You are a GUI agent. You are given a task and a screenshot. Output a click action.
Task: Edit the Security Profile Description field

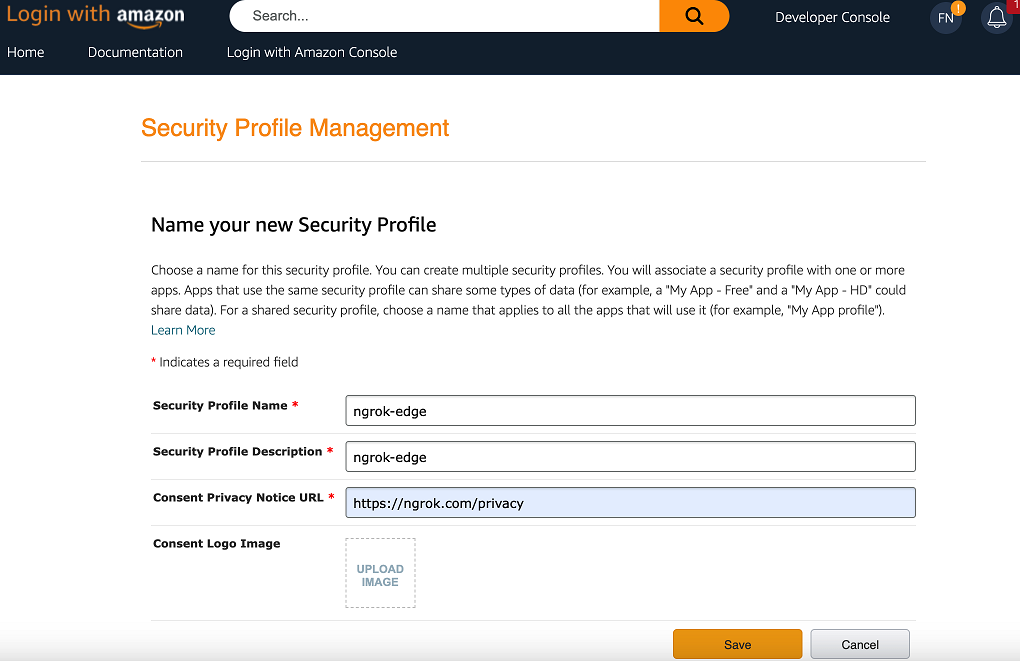[630, 457]
